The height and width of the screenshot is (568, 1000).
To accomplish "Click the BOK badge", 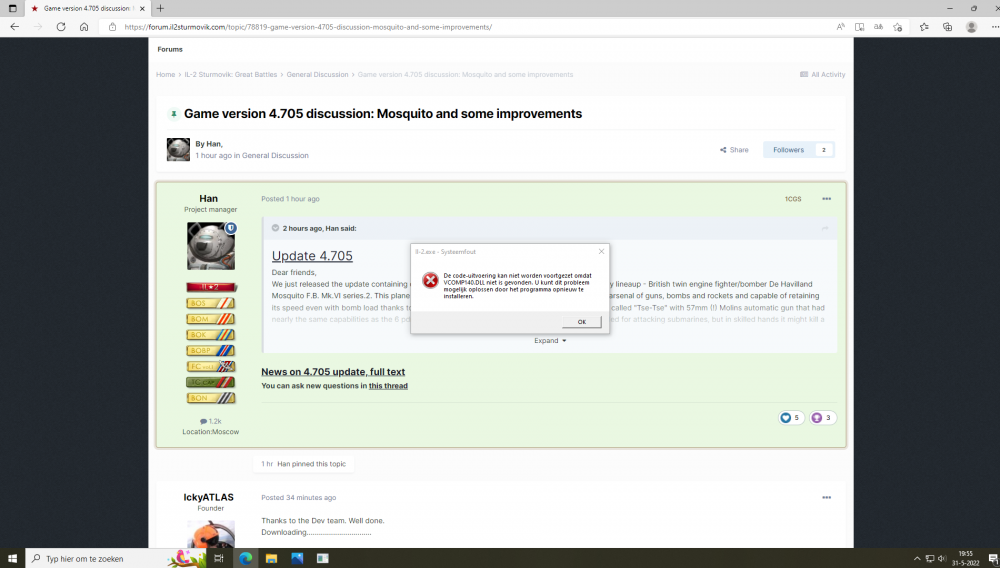I will coord(210,335).
